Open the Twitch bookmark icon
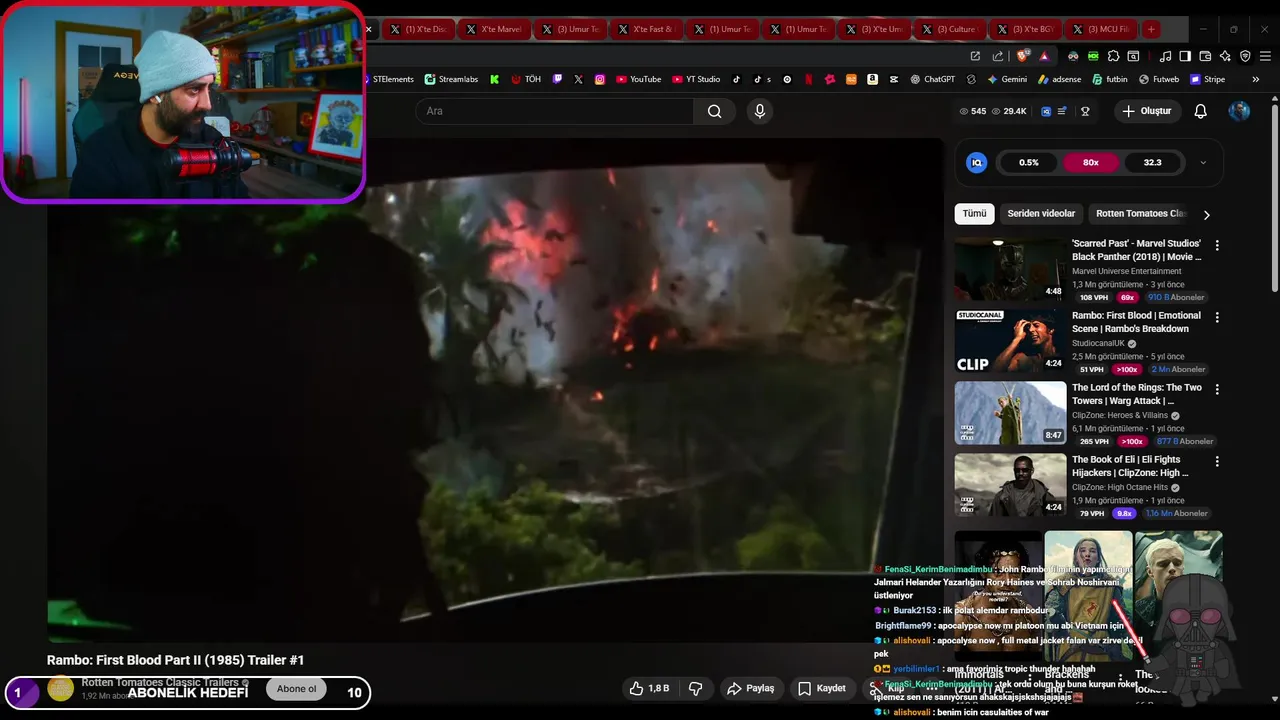Viewport: 1280px width, 720px height. (x=557, y=79)
